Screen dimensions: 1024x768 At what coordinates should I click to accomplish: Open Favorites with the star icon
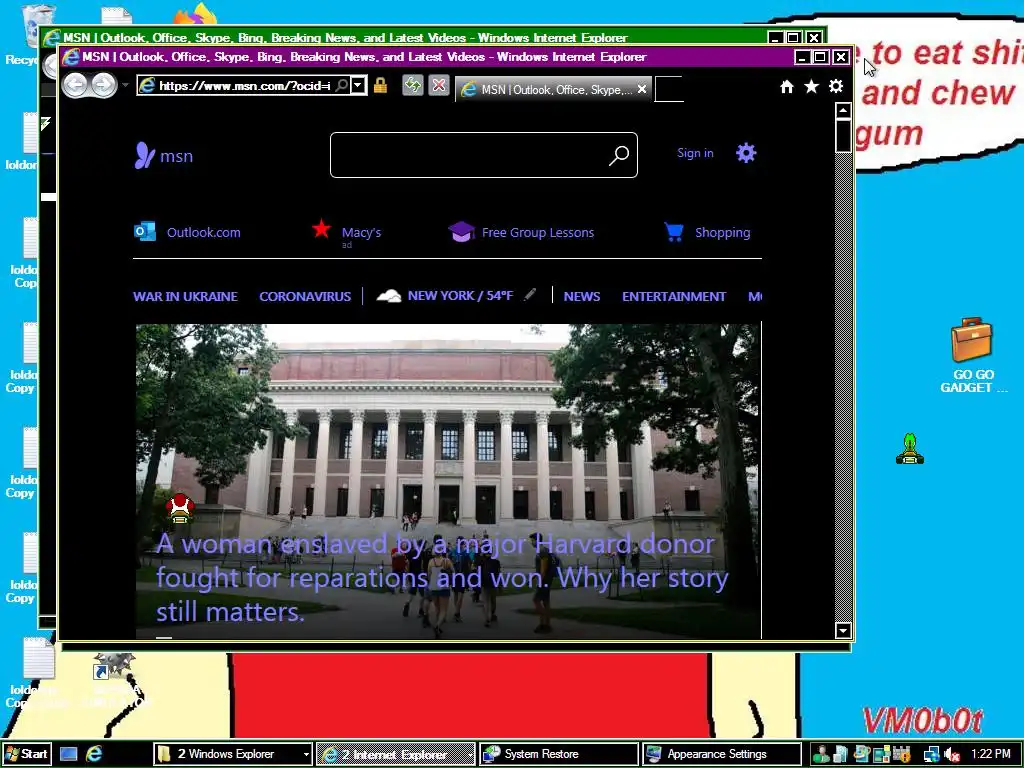[x=811, y=86]
